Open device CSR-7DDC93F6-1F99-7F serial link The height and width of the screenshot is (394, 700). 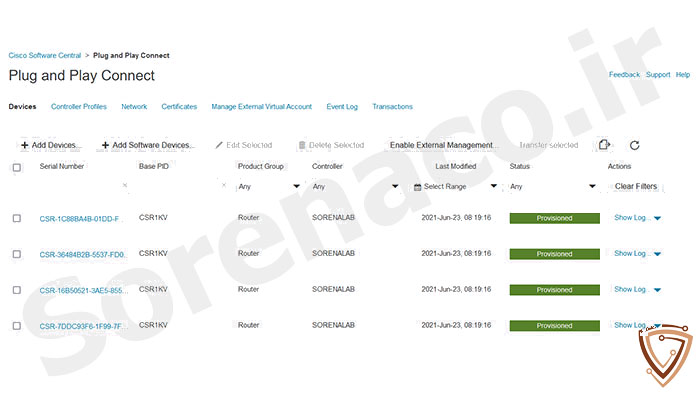pyautogui.click(x=83, y=326)
